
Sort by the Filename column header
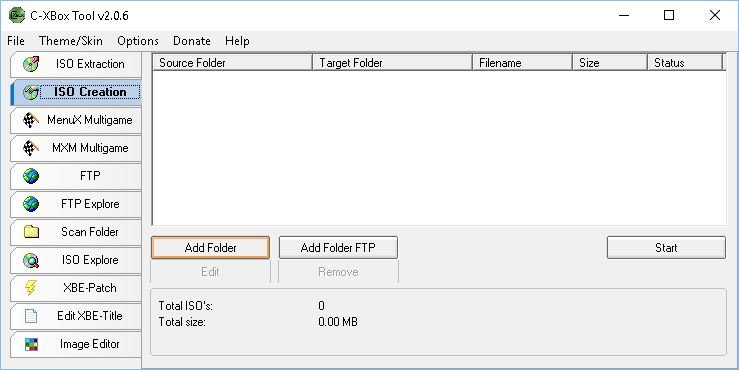click(522, 63)
